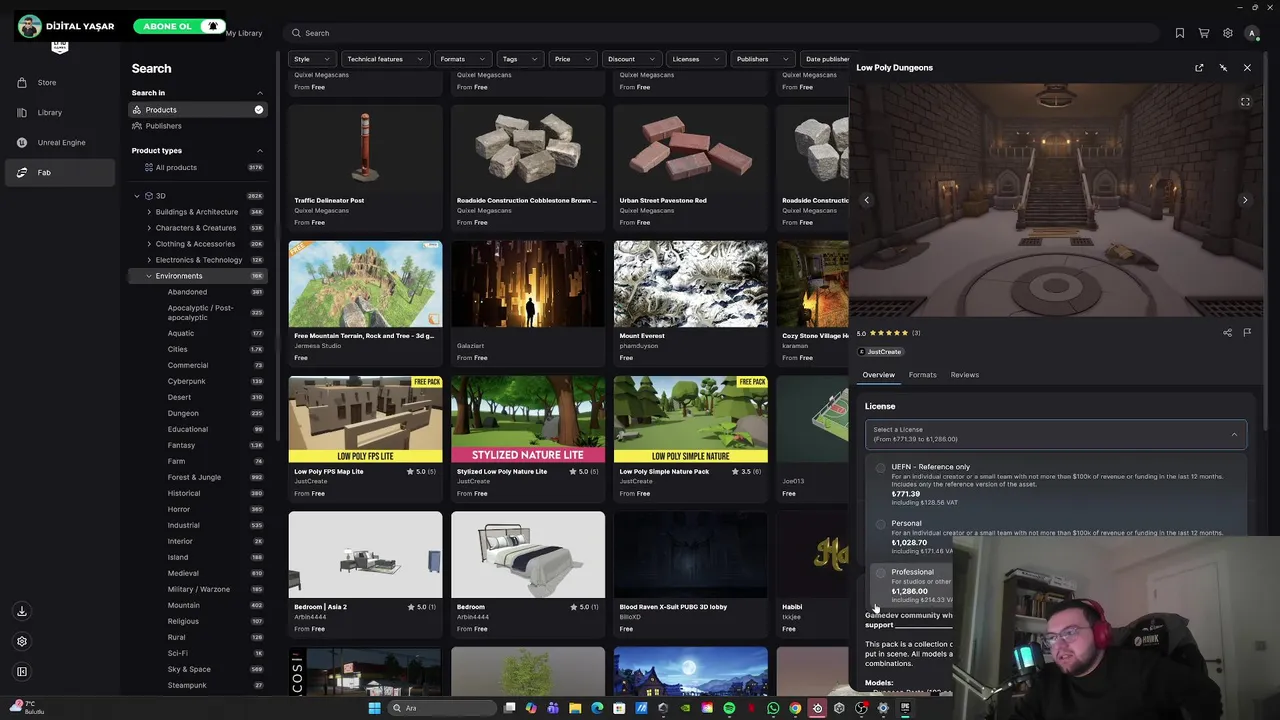The height and width of the screenshot is (720, 1280).
Task: Open the Fab settings gear in top bar
Action: [1228, 33]
